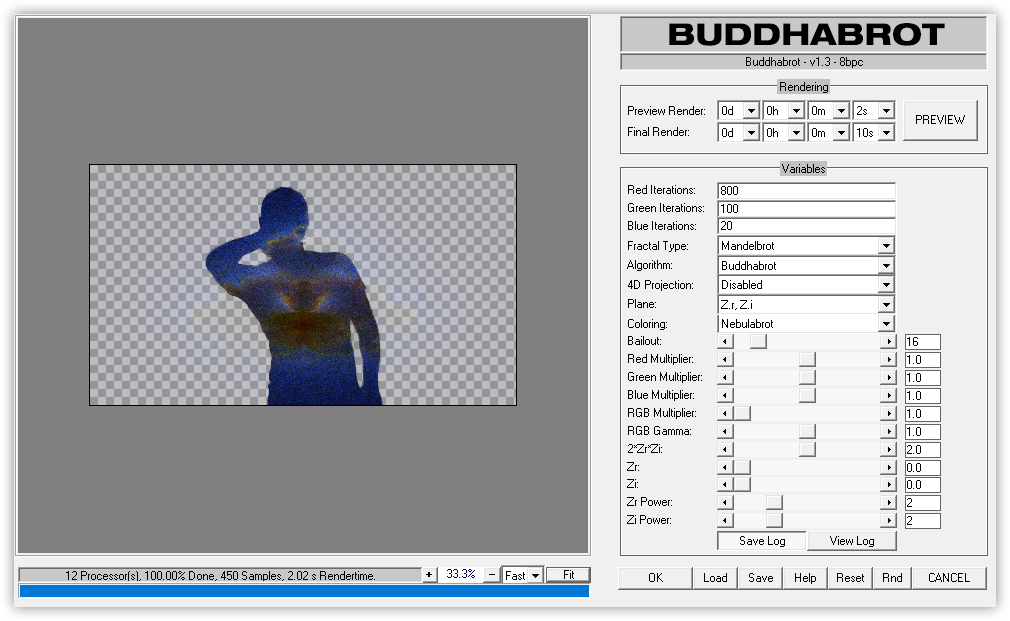Click Green Multiplier left arrow
Viewport: 1010px width, 621px height.
tap(725, 377)
